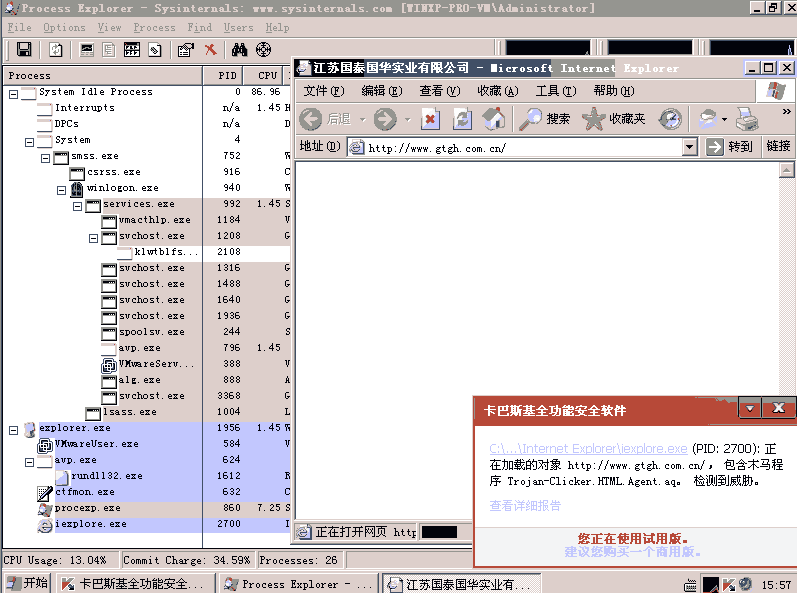797x593 pixels.
Task: Open the 收藏(A) menu in Internet Explorer
Action: [498, 91]
